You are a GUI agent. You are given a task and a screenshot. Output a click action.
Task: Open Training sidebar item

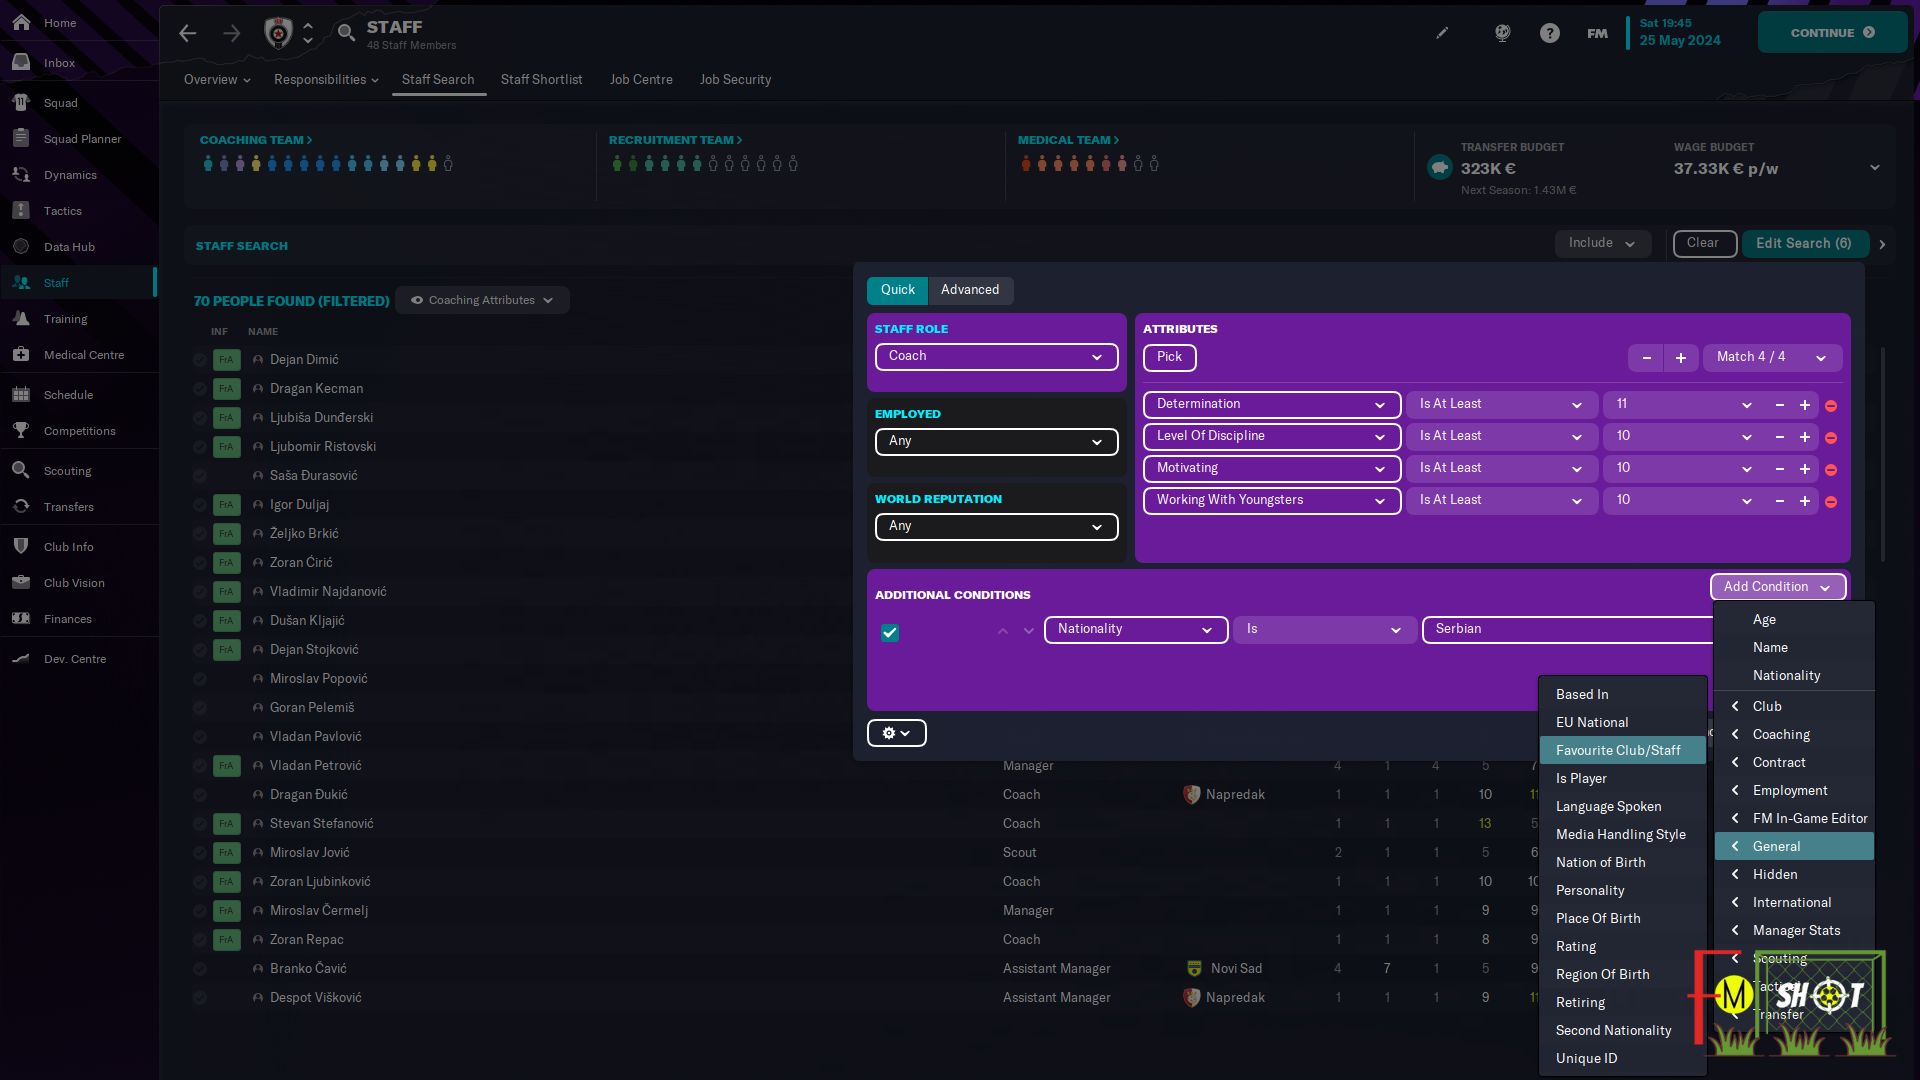click(x=65, y=319)
